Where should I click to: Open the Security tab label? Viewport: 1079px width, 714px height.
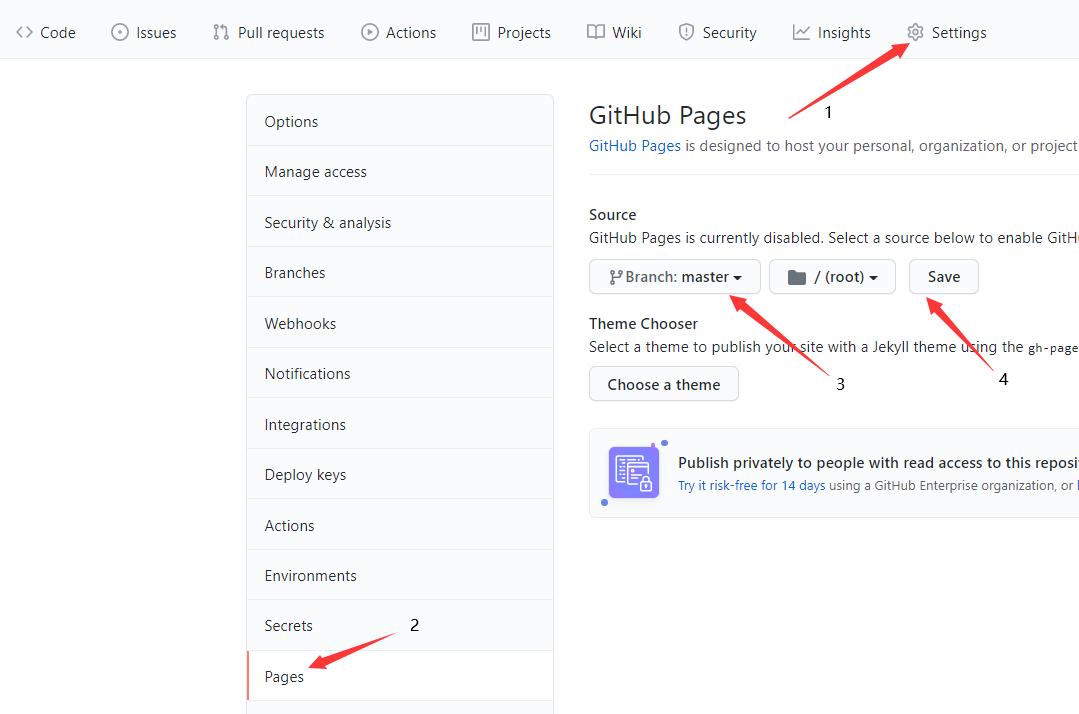click(x=729, y=32)
